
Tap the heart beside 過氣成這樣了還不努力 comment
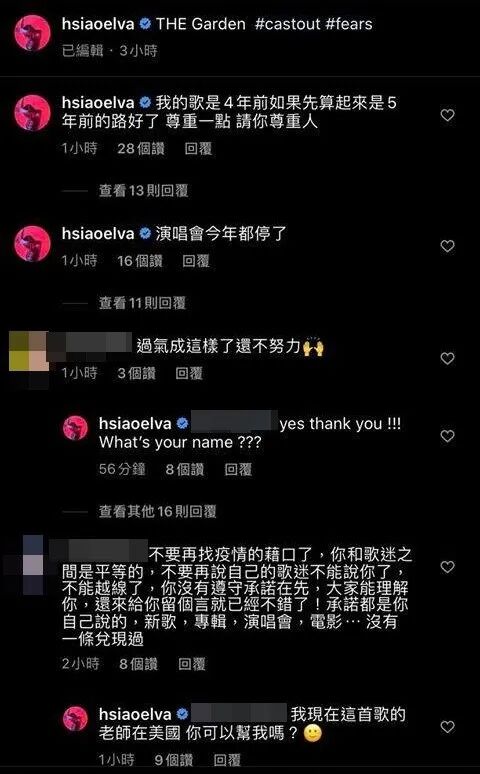(x=447, y=358)
